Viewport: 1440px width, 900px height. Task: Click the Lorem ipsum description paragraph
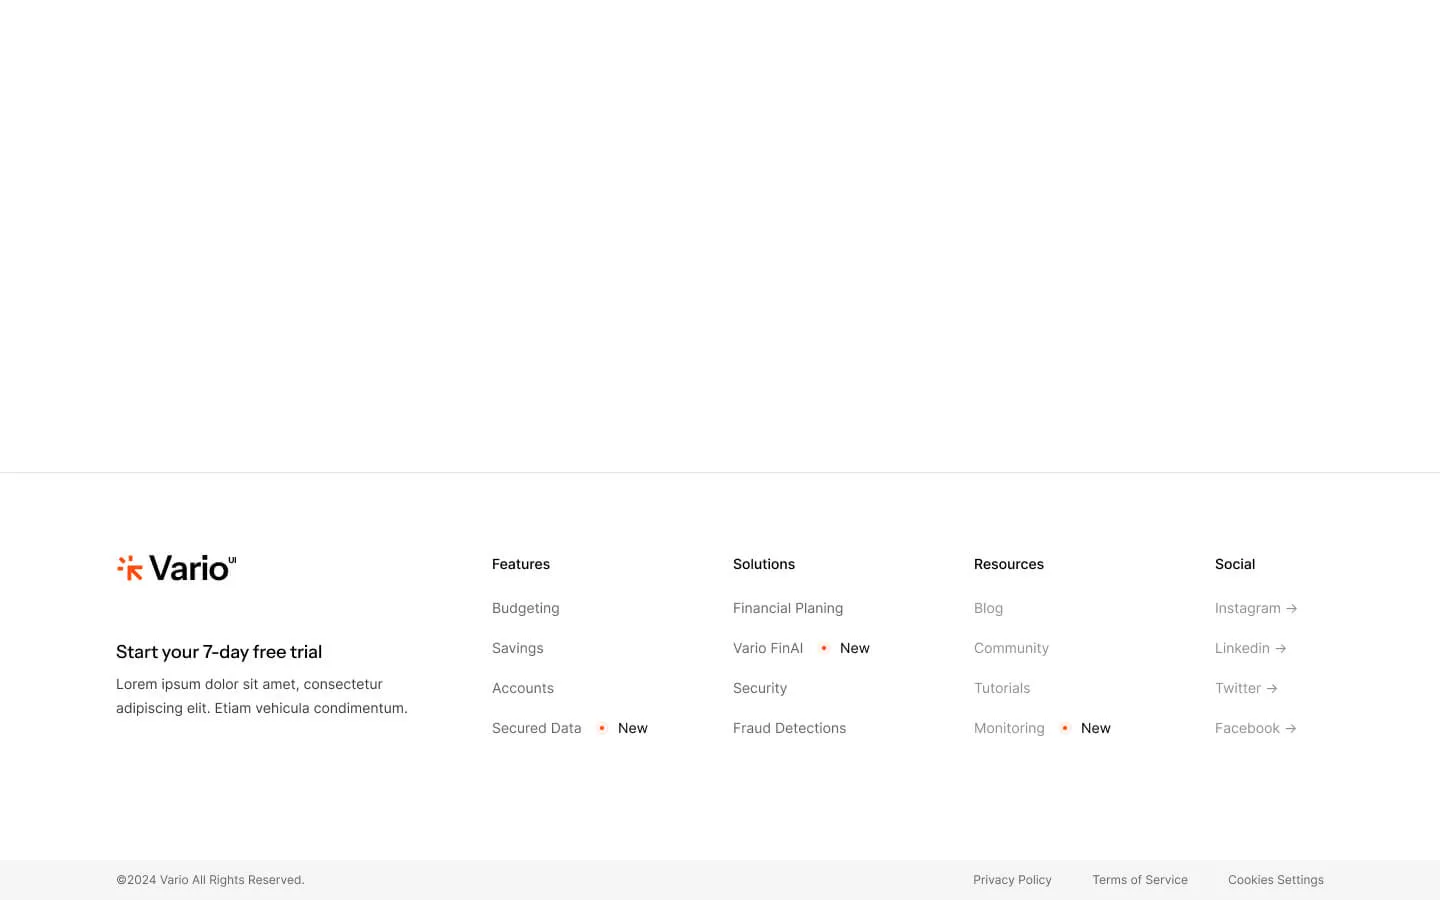[x=262, y=696]
